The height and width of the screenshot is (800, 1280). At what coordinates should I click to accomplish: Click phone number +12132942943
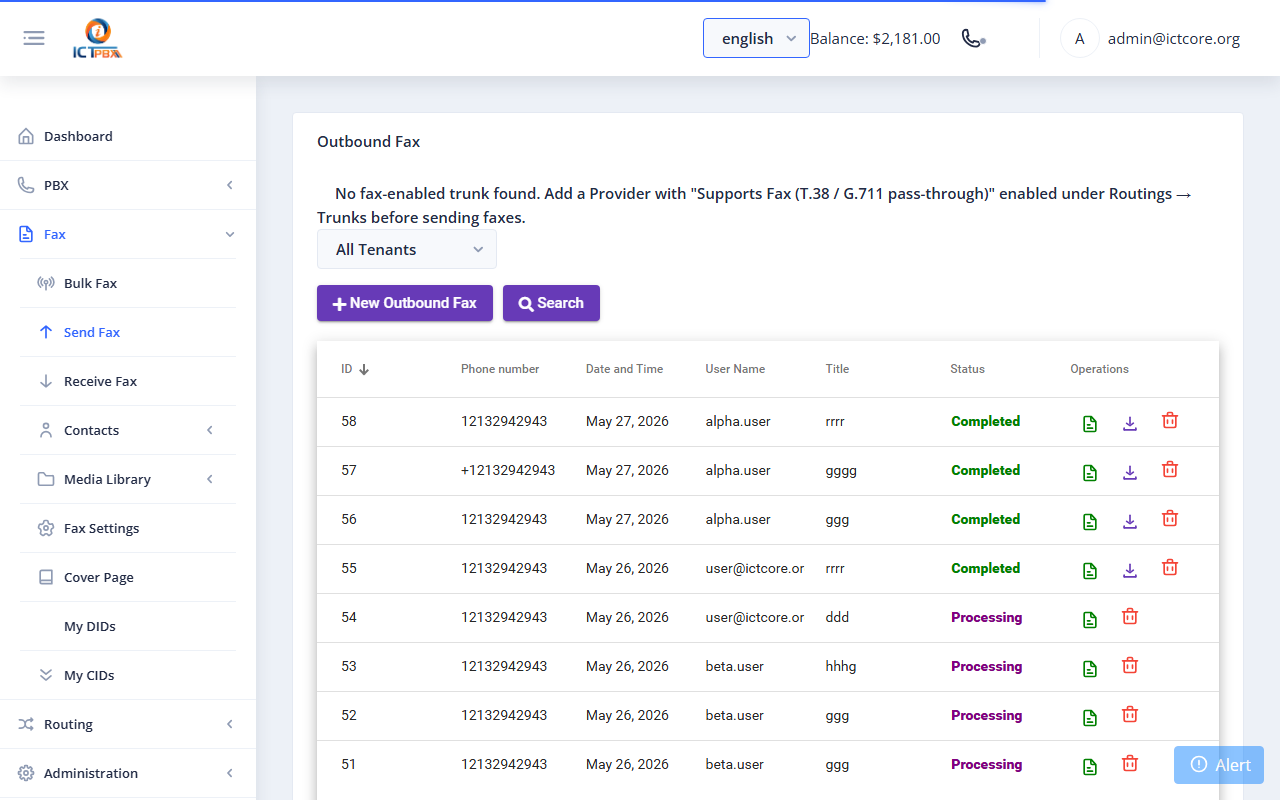coord(508,470)
